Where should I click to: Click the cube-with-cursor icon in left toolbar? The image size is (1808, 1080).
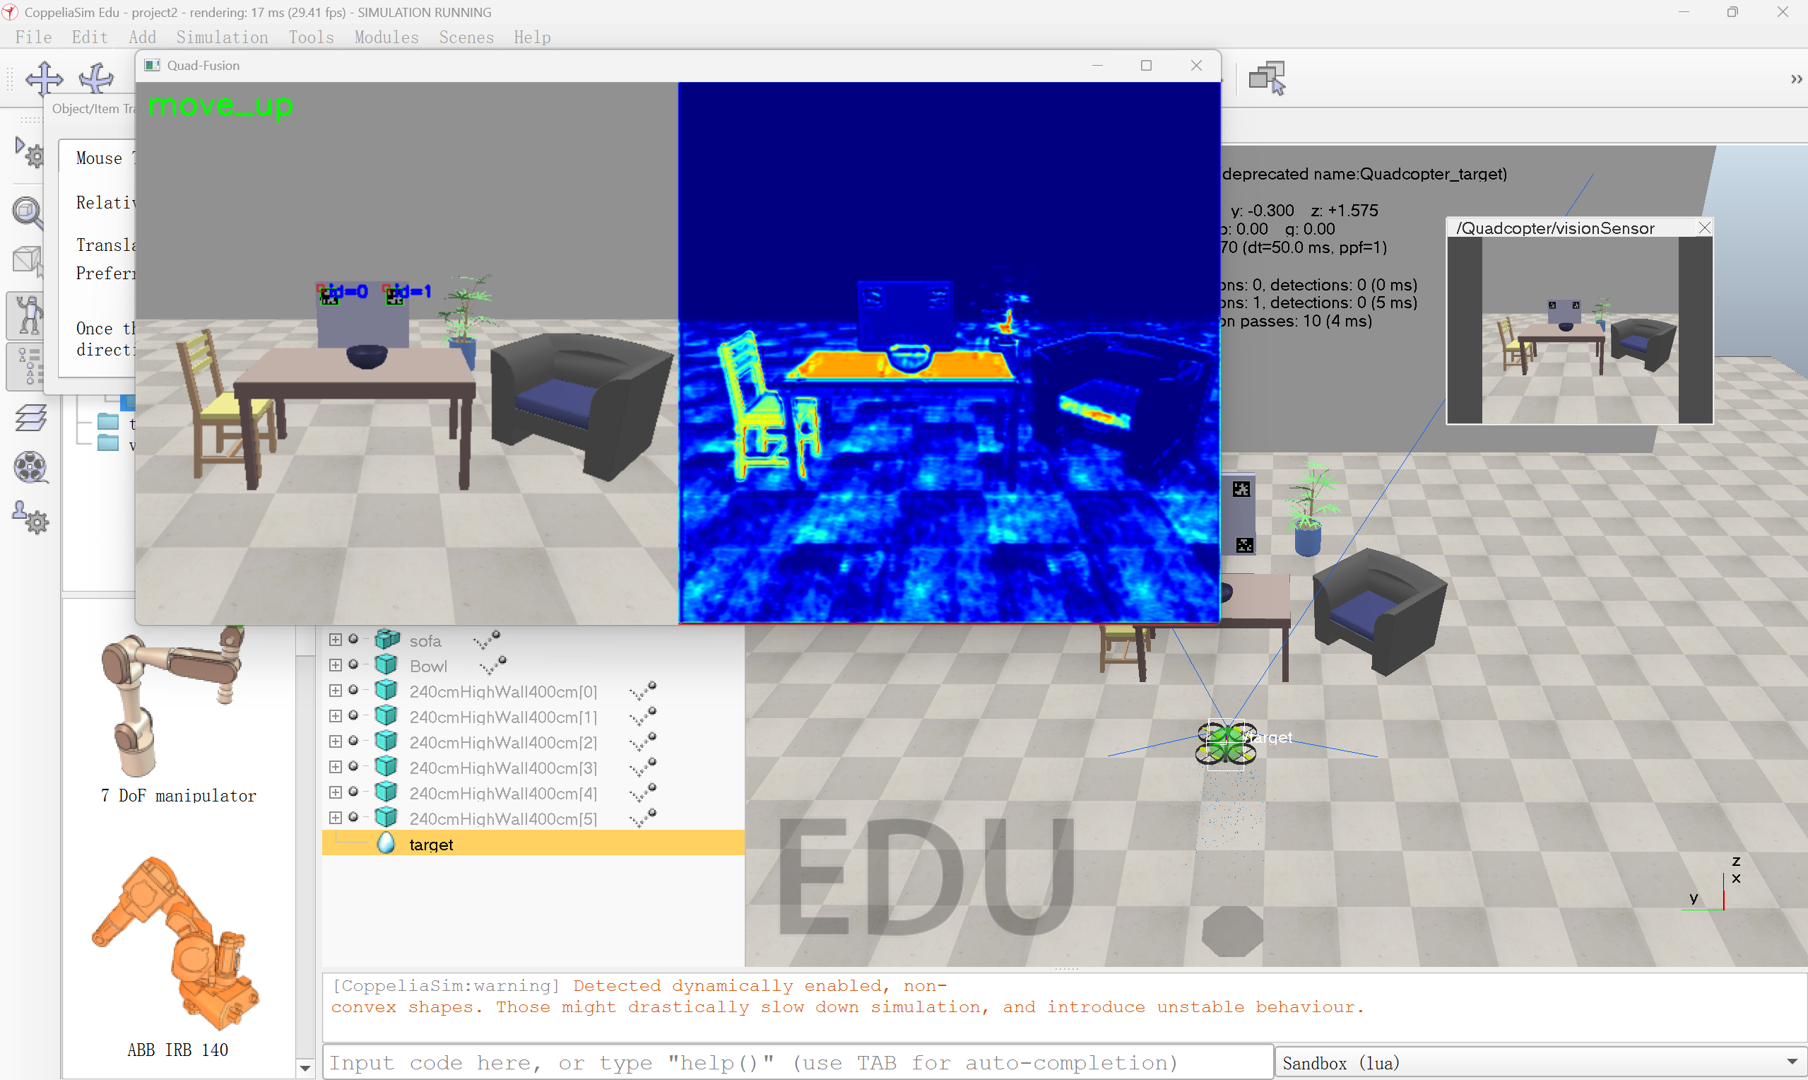point(28,262)
